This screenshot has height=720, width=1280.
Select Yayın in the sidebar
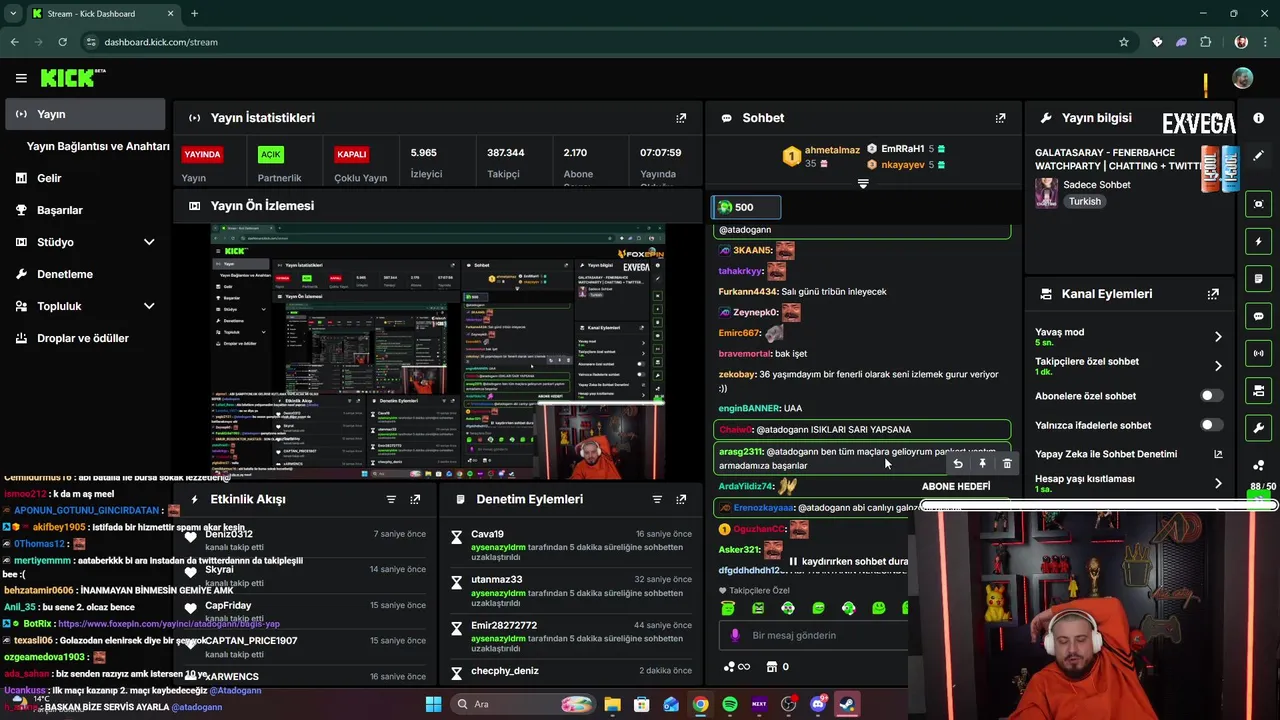click(x=84, y=114)
